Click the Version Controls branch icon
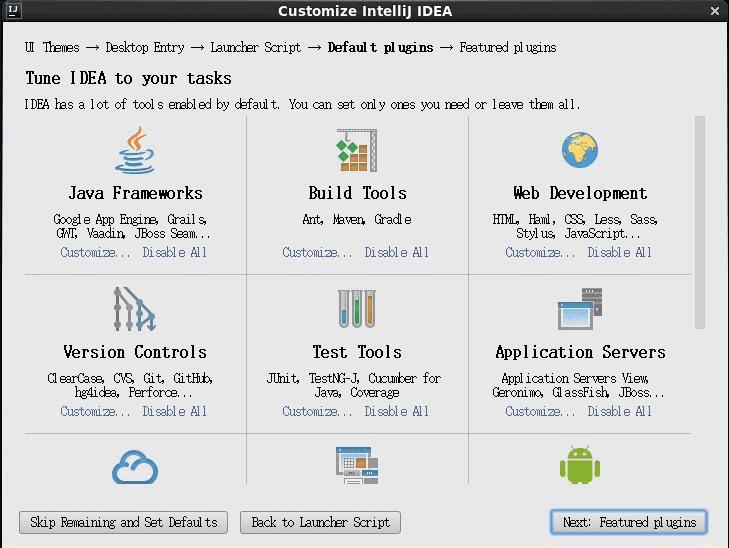This screenshot has height=548, width=729. (x=135, y=310)
